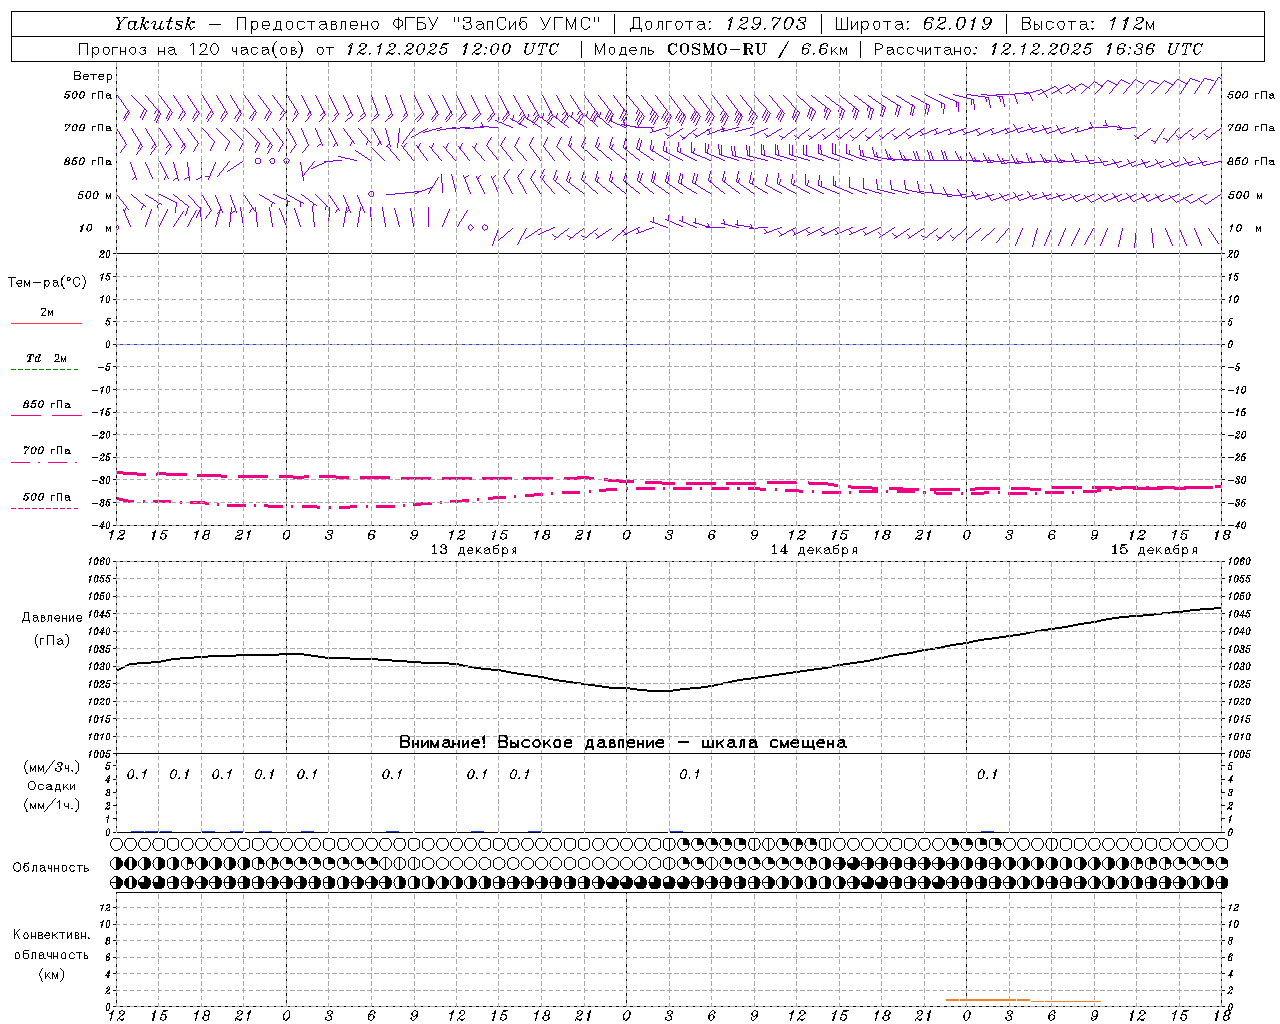Click the Ветер section label
The height and width of the screenshot is (1024, 1280).
click(x=92, y=76)
